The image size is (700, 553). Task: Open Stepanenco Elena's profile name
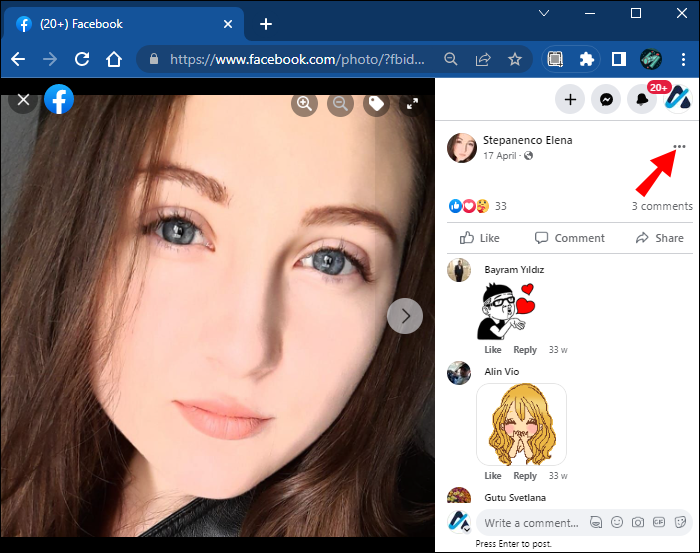click(x=527, y=140)
